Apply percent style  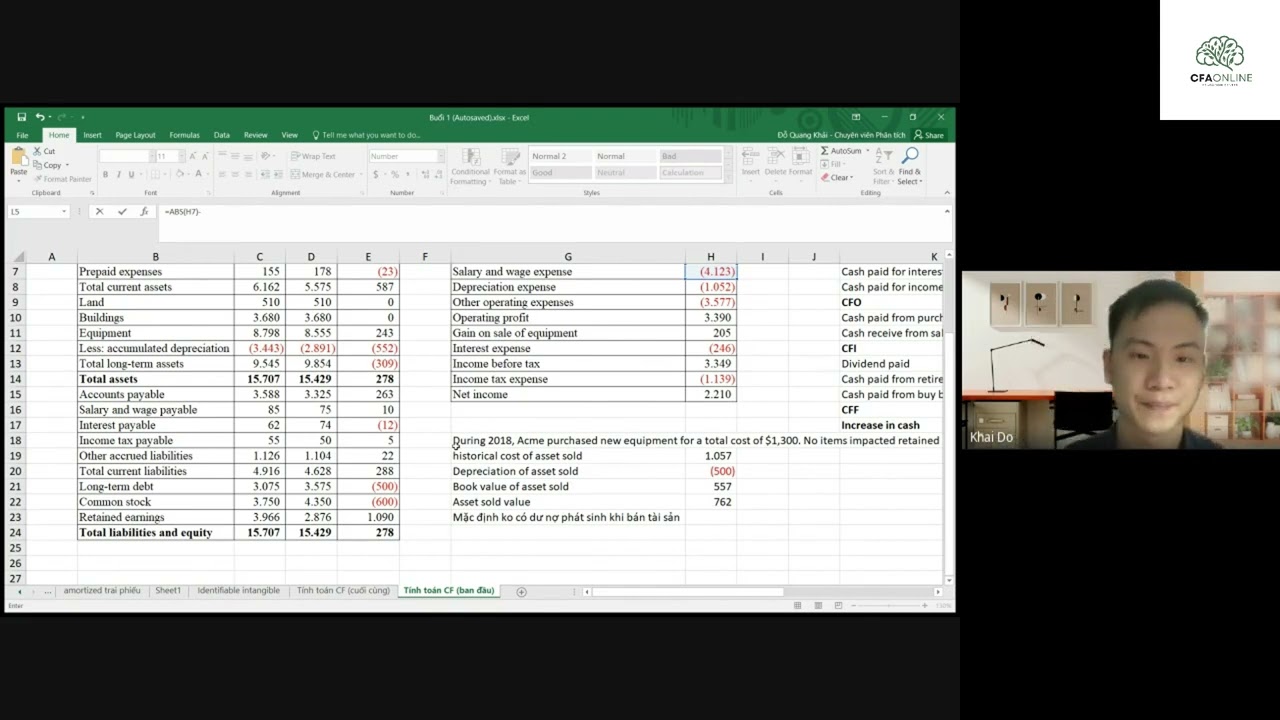395,174
